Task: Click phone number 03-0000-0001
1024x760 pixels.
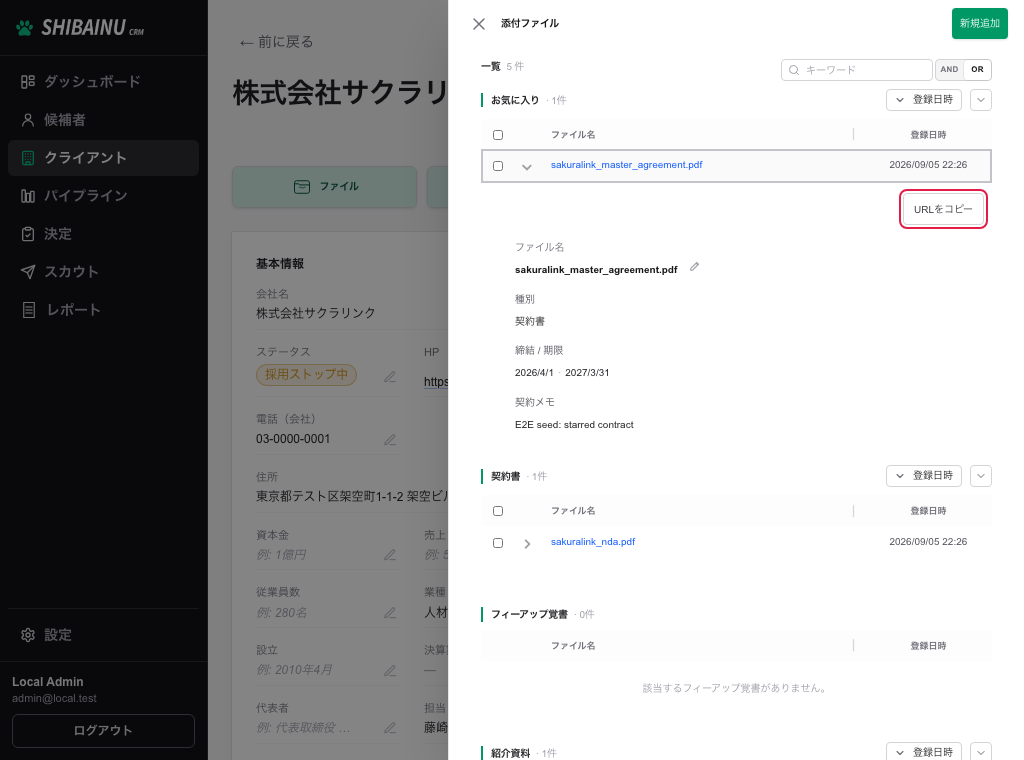Action: 293,439
